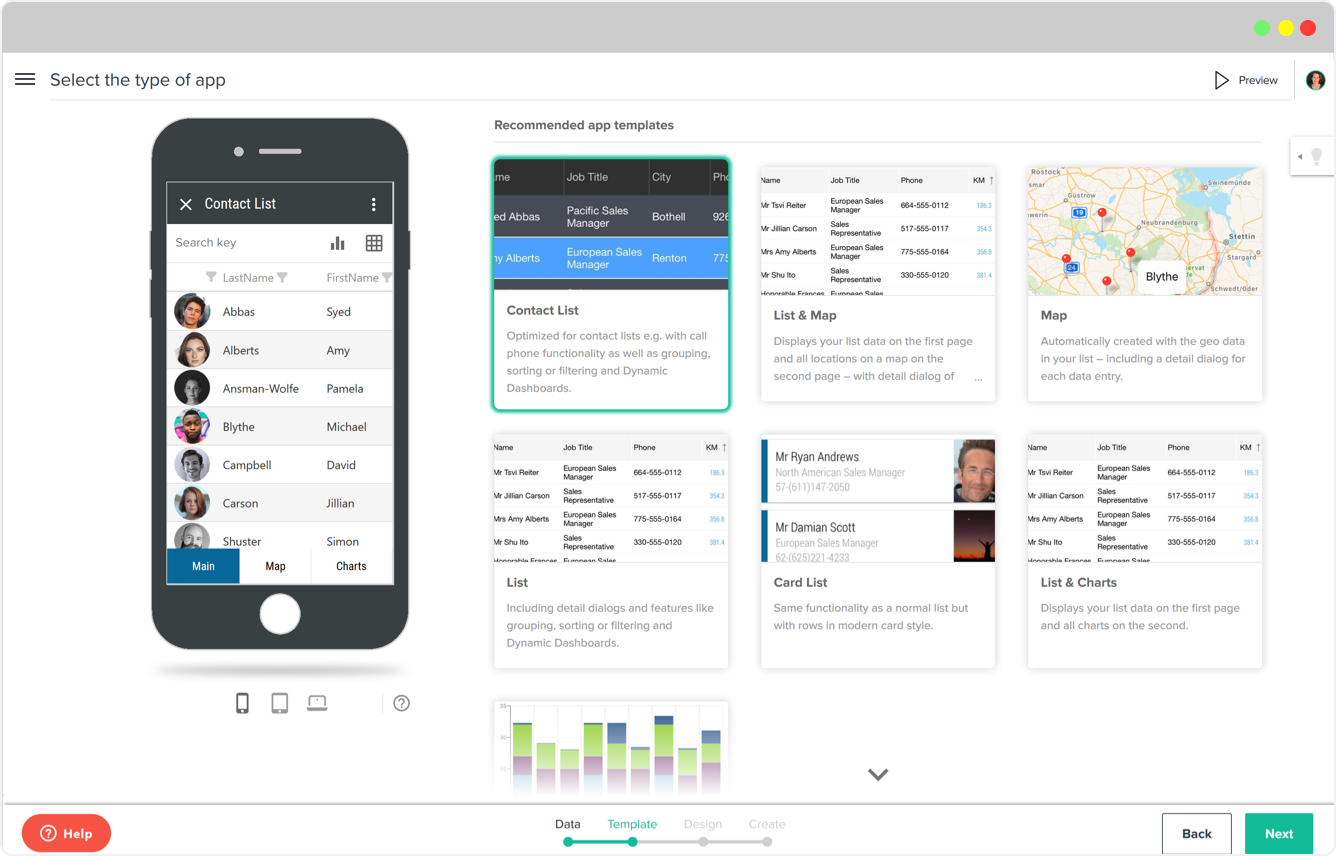Click the Next button
Image resolution: width=1336 pixels, height=856 pixels.
point(1279,834)
